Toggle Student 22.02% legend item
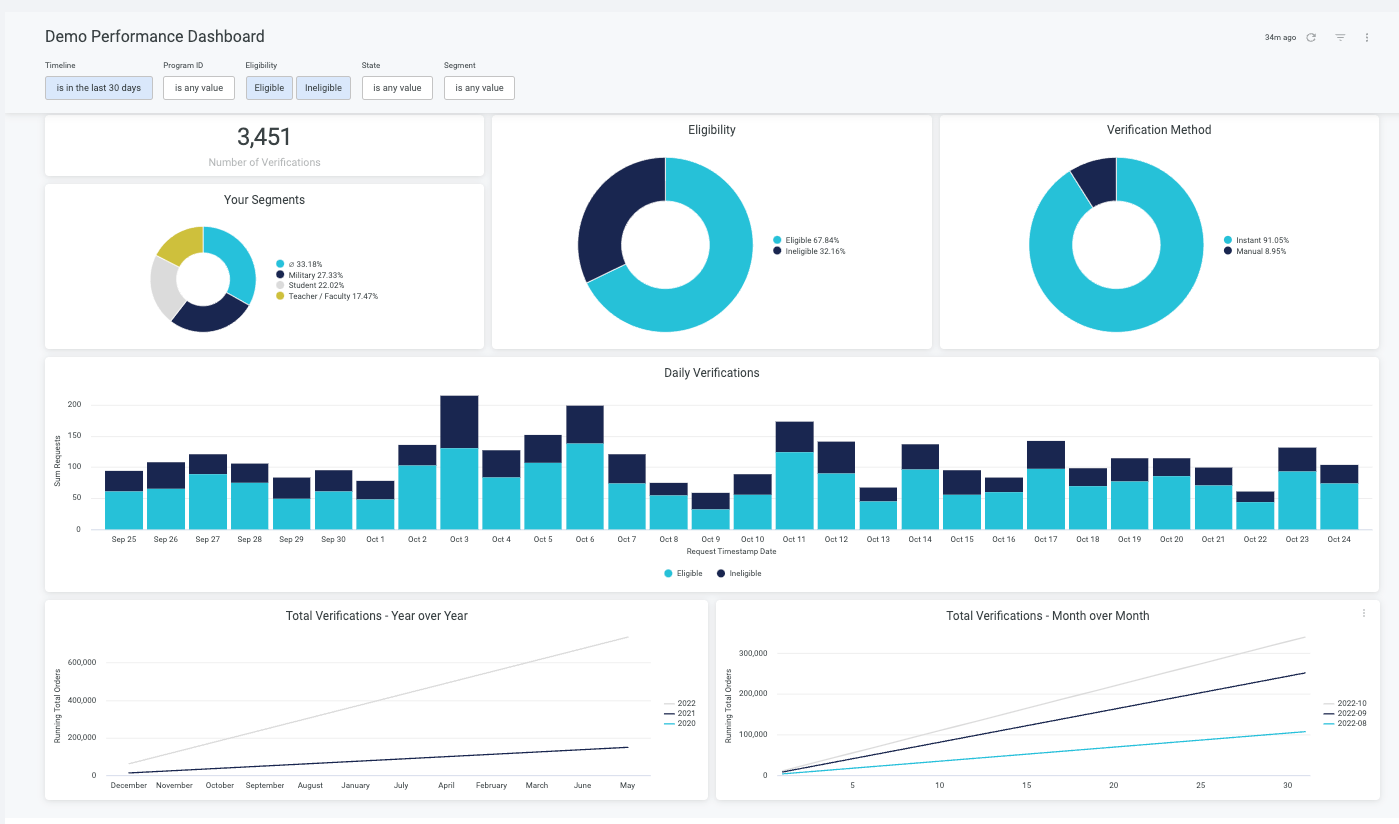 tap(310, 286)
